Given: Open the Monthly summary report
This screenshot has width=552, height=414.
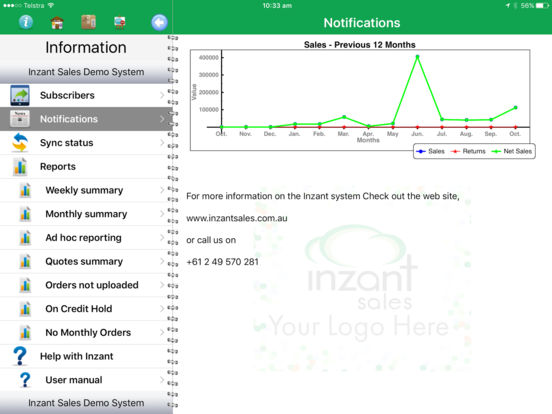Looking at the screenshot, I should pyautogui.click(x=86, y=214).
